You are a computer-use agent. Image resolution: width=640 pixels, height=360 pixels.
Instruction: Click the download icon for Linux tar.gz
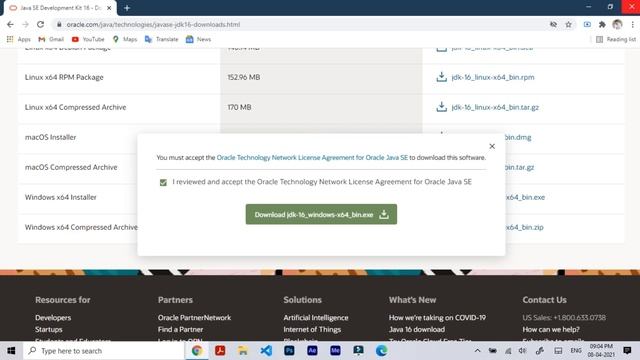click(441, 107)
